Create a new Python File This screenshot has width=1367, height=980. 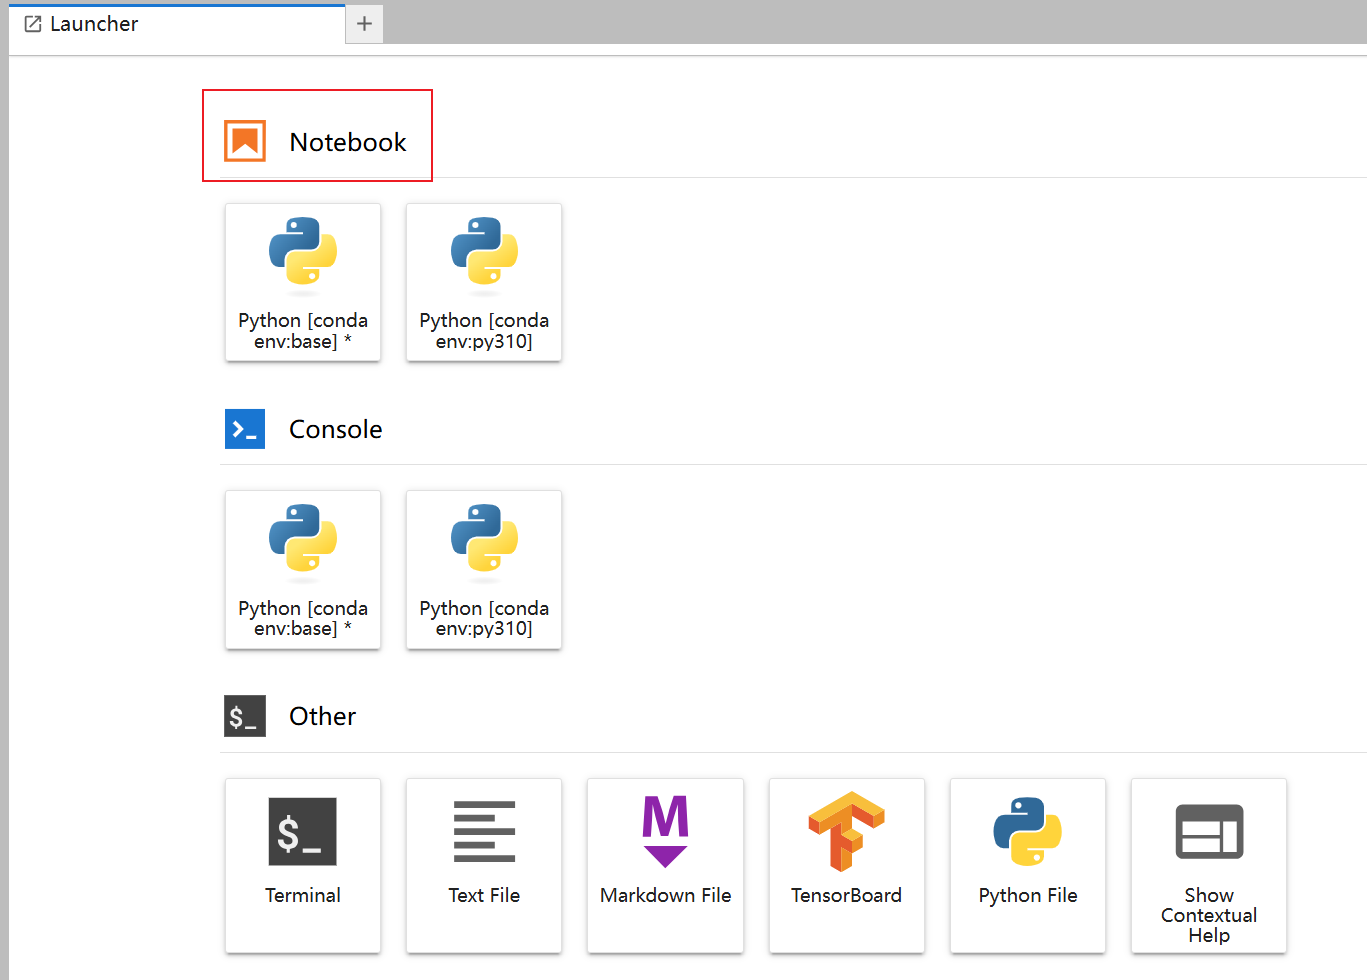click(1028, 864)
